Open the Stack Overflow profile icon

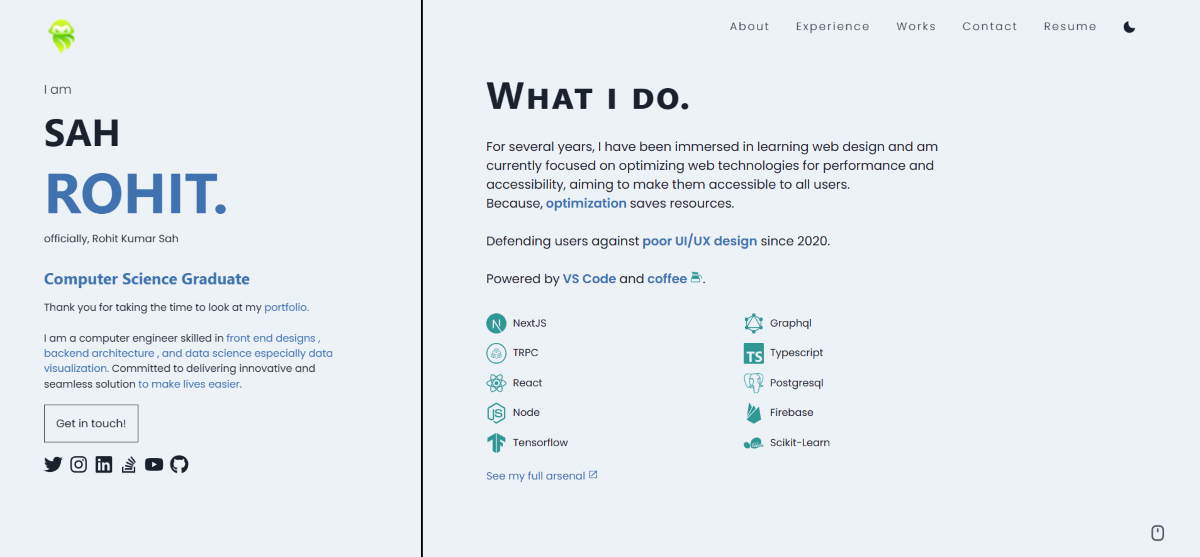(128, 464)
